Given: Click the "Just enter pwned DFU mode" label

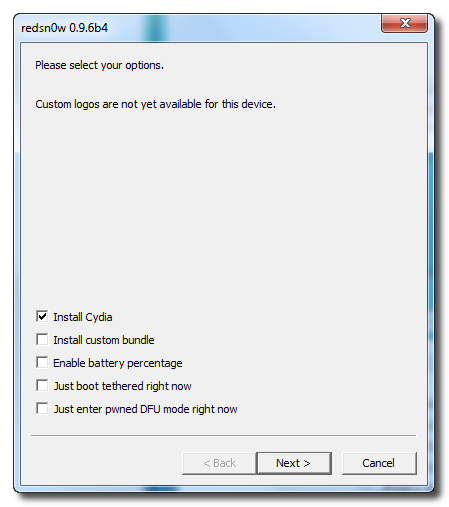Looking at the screenshot, I should [x=145, y=409].
